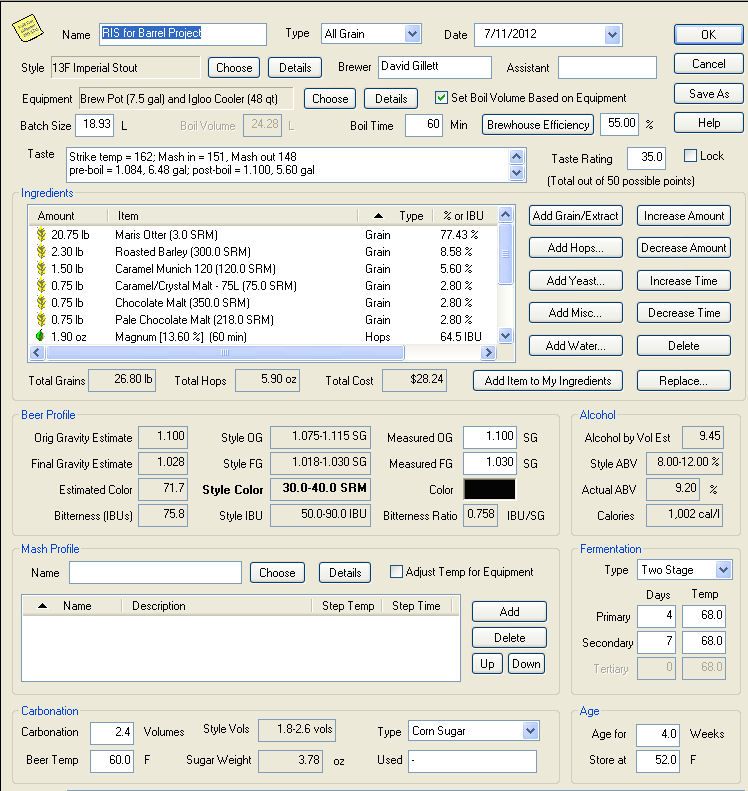Click ingredients list scroll up arrow
This screenshot has height=791, width=748.
[505, 215]
